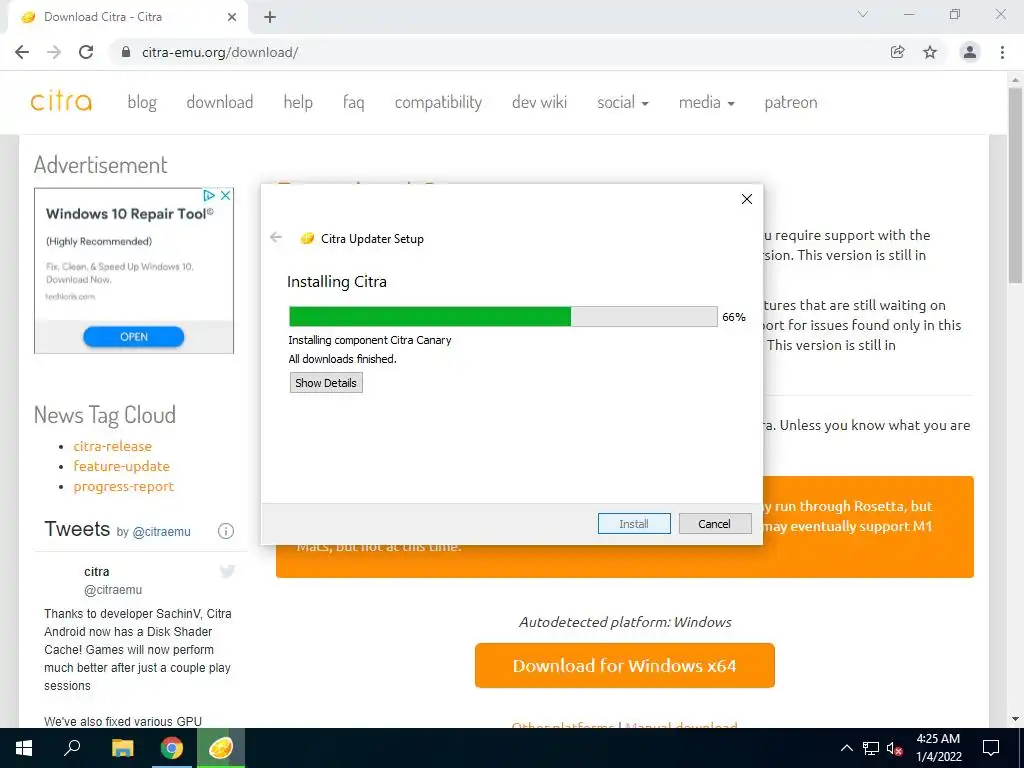Close the Download Citra tab
Viewport: 1024px width, 768px height.
pyautogui.click(x=232, y=17)
